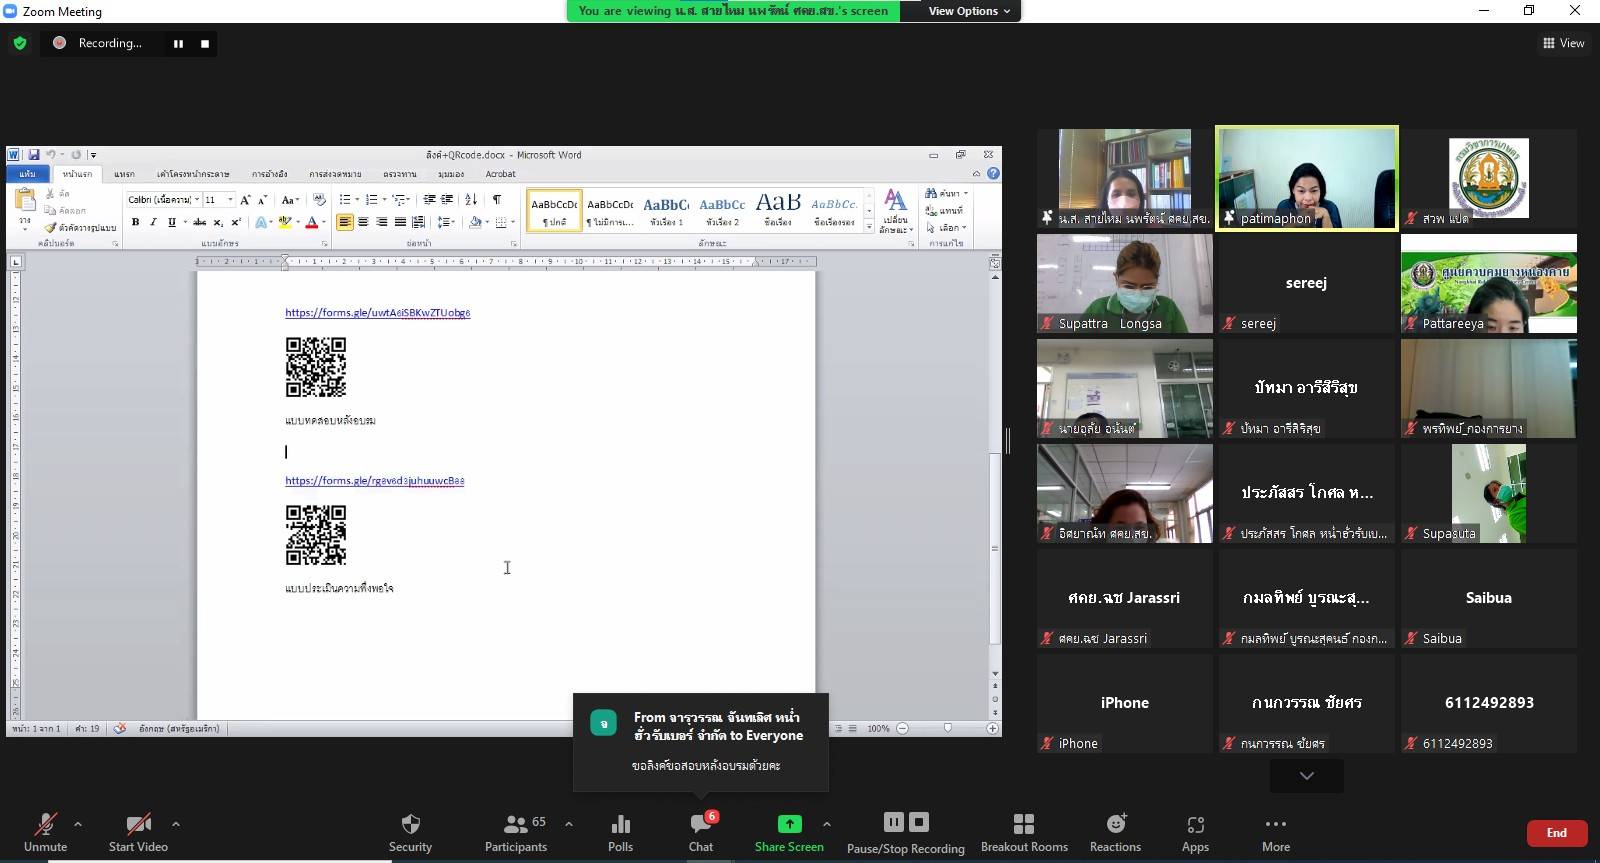Switch to the Acrobat tab in Word

[501, 174]
